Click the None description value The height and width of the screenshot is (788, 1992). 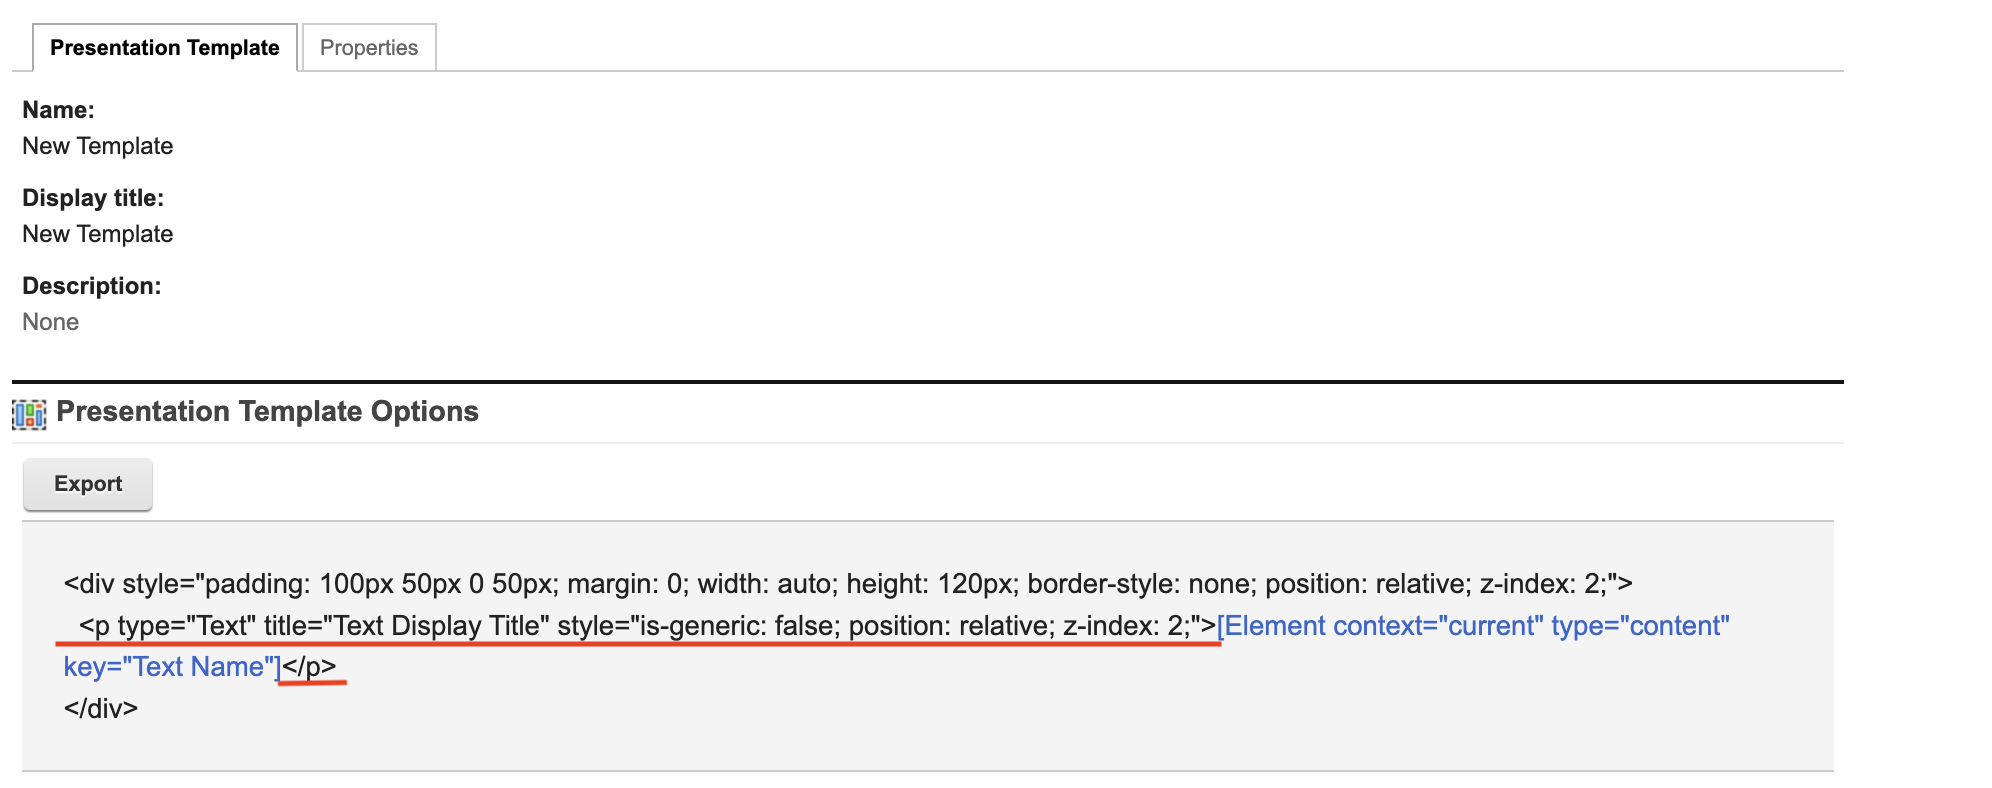coord(50,322)
